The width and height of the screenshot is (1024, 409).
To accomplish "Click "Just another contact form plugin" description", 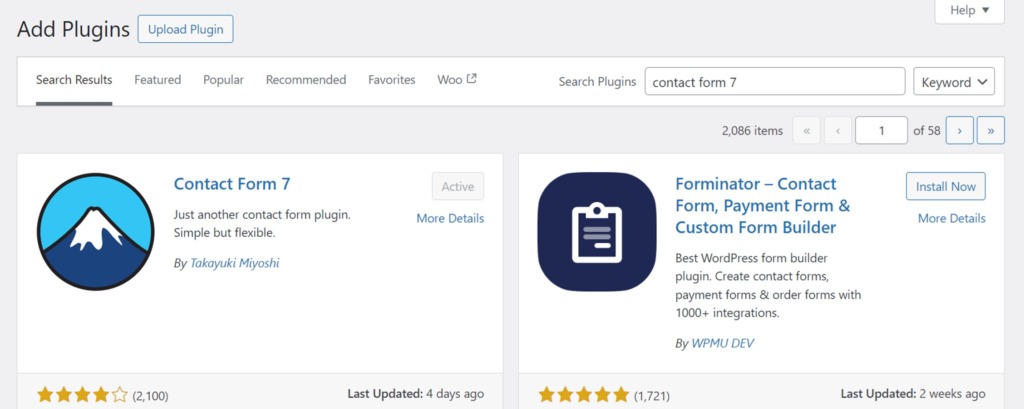I will coord(263,224).
